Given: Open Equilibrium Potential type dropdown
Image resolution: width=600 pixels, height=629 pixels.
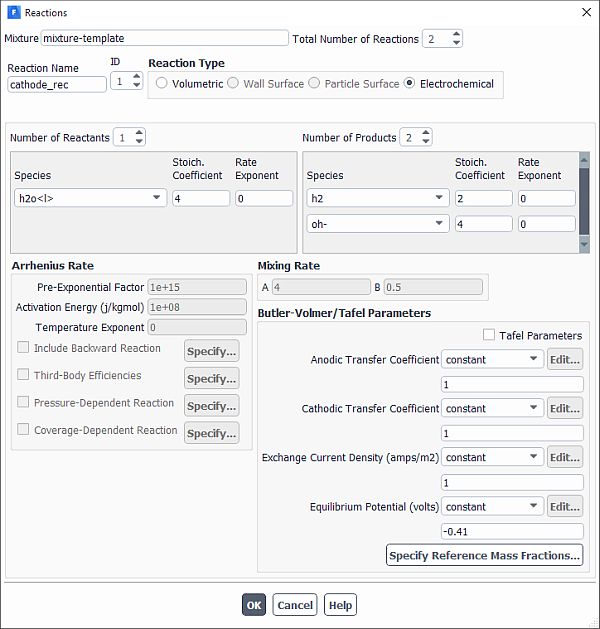Looking at the screenshot, I should coord(492,506).
